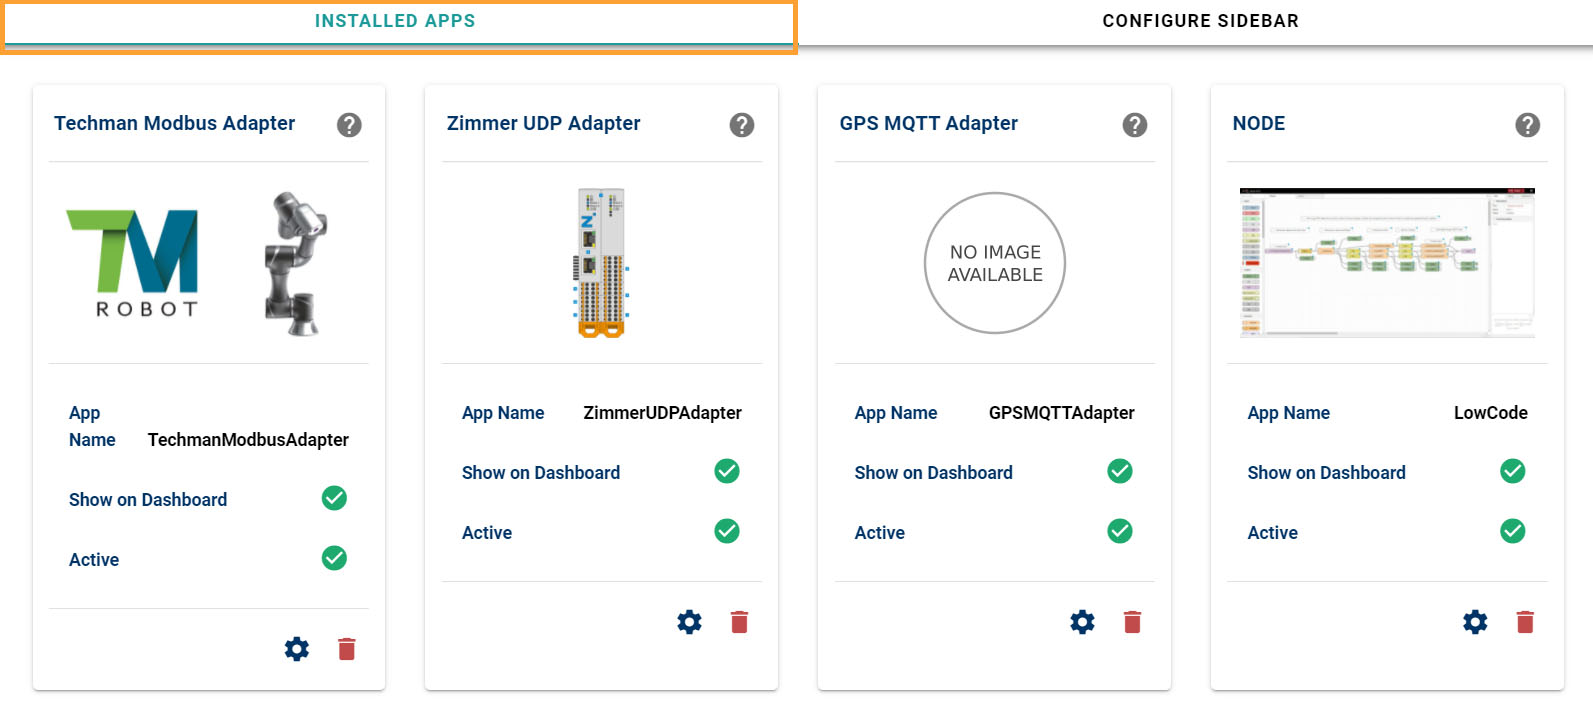Configure the Zimmer UDP Adapter via gear
Viewport: 1593px width, 705px height.
pos(690,622)
